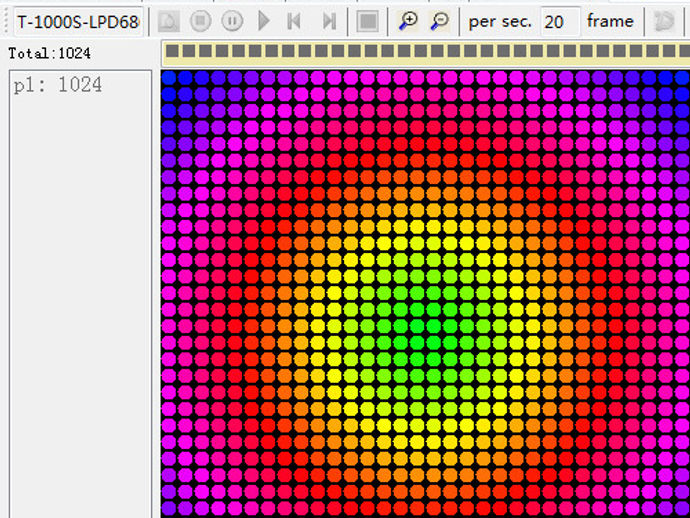Click the greyed-out icon right of frame label
This screenshot has width=690, height=518.
664,21
